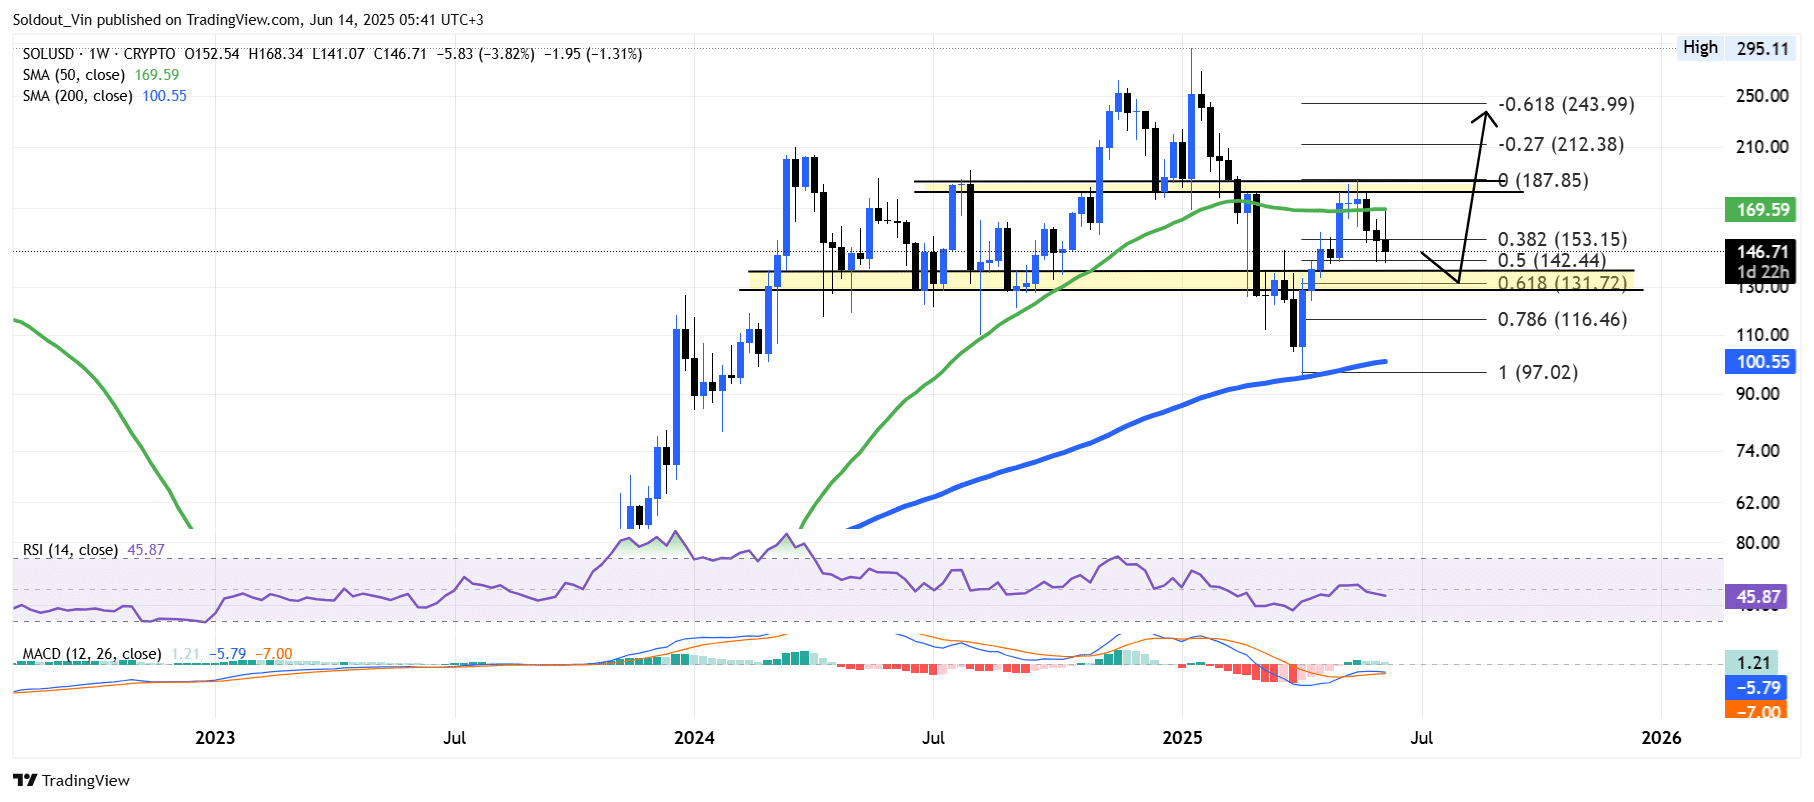
Task: Click the 2025 label on time axis
Action: (x=1182, y=738)
